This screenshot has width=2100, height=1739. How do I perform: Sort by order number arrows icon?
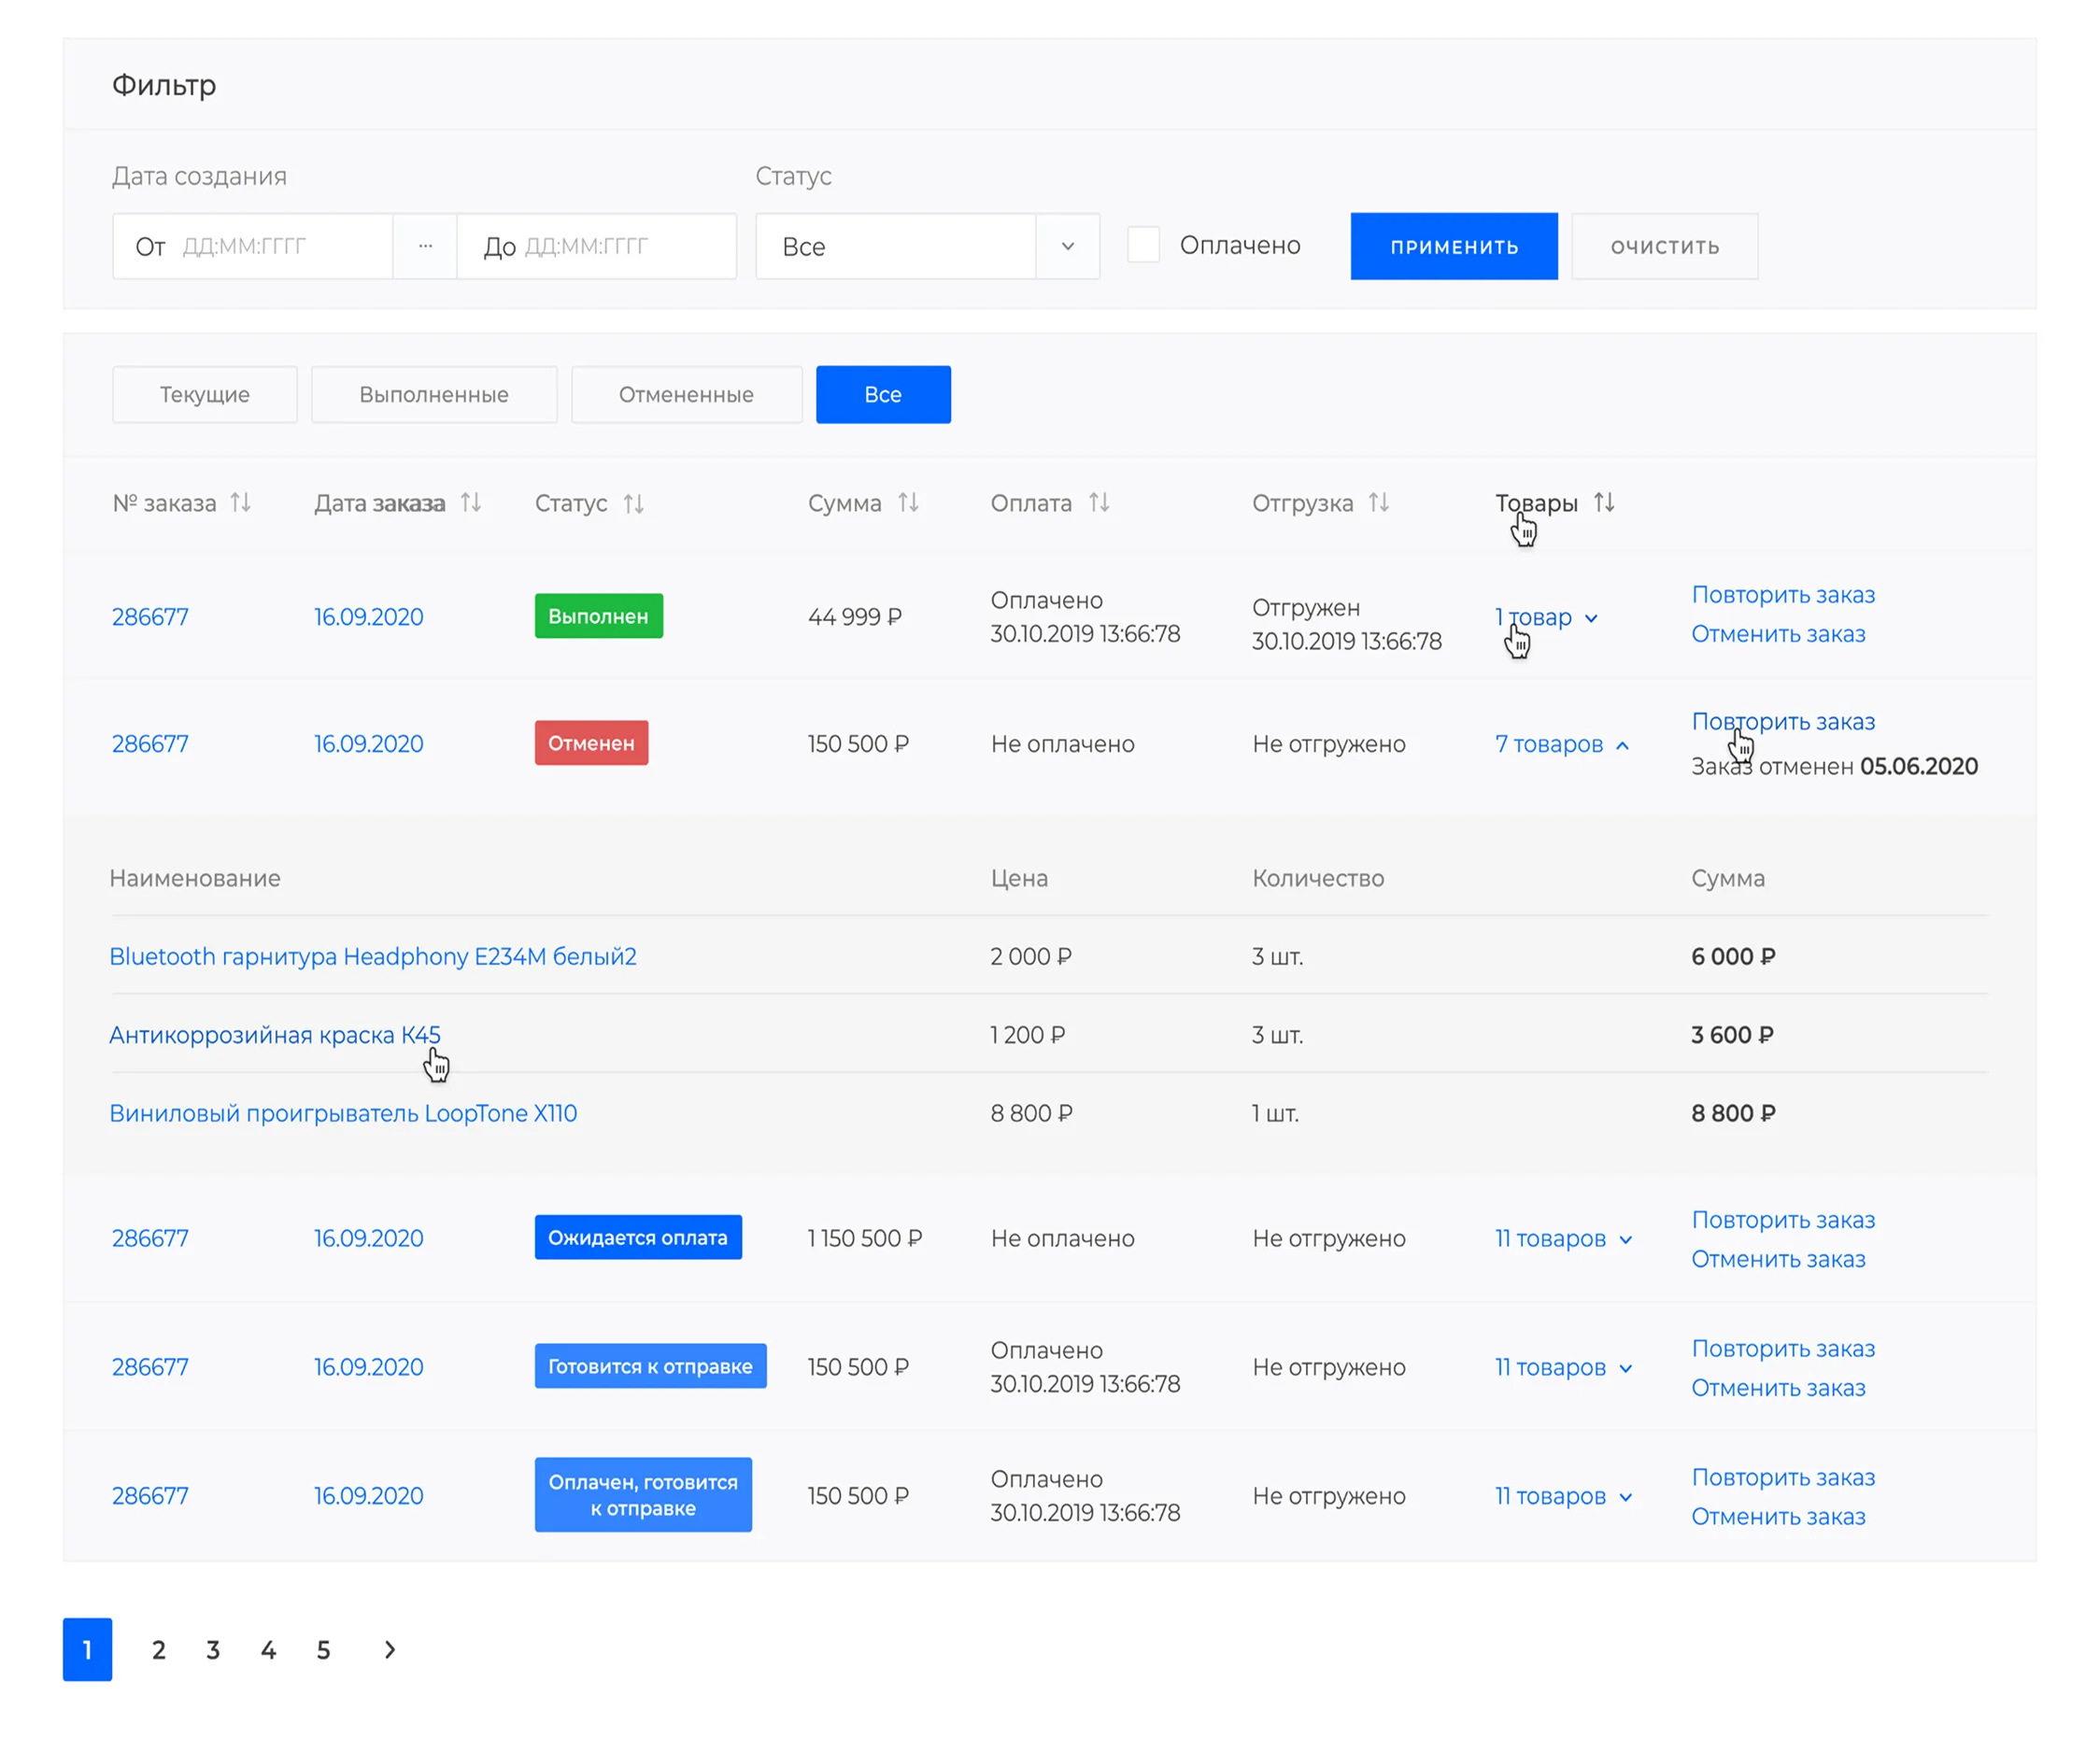pyautogui.click(x=240, y=502)
